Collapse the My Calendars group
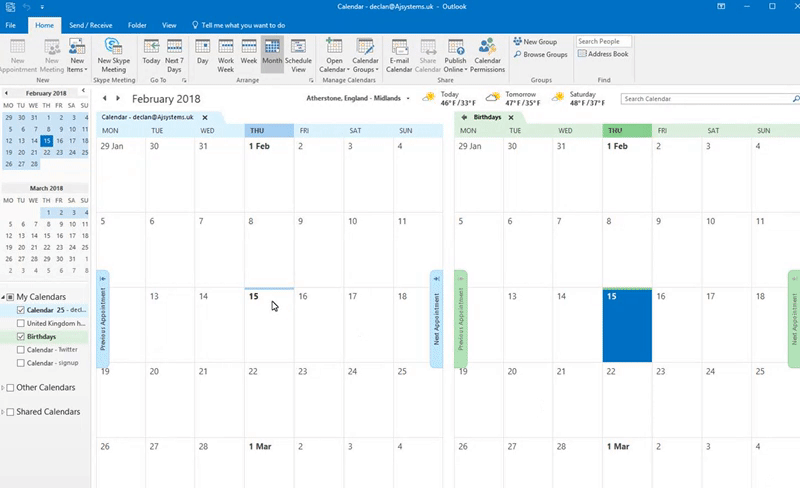This screenshot has height=488, width=800. (3, 297)
